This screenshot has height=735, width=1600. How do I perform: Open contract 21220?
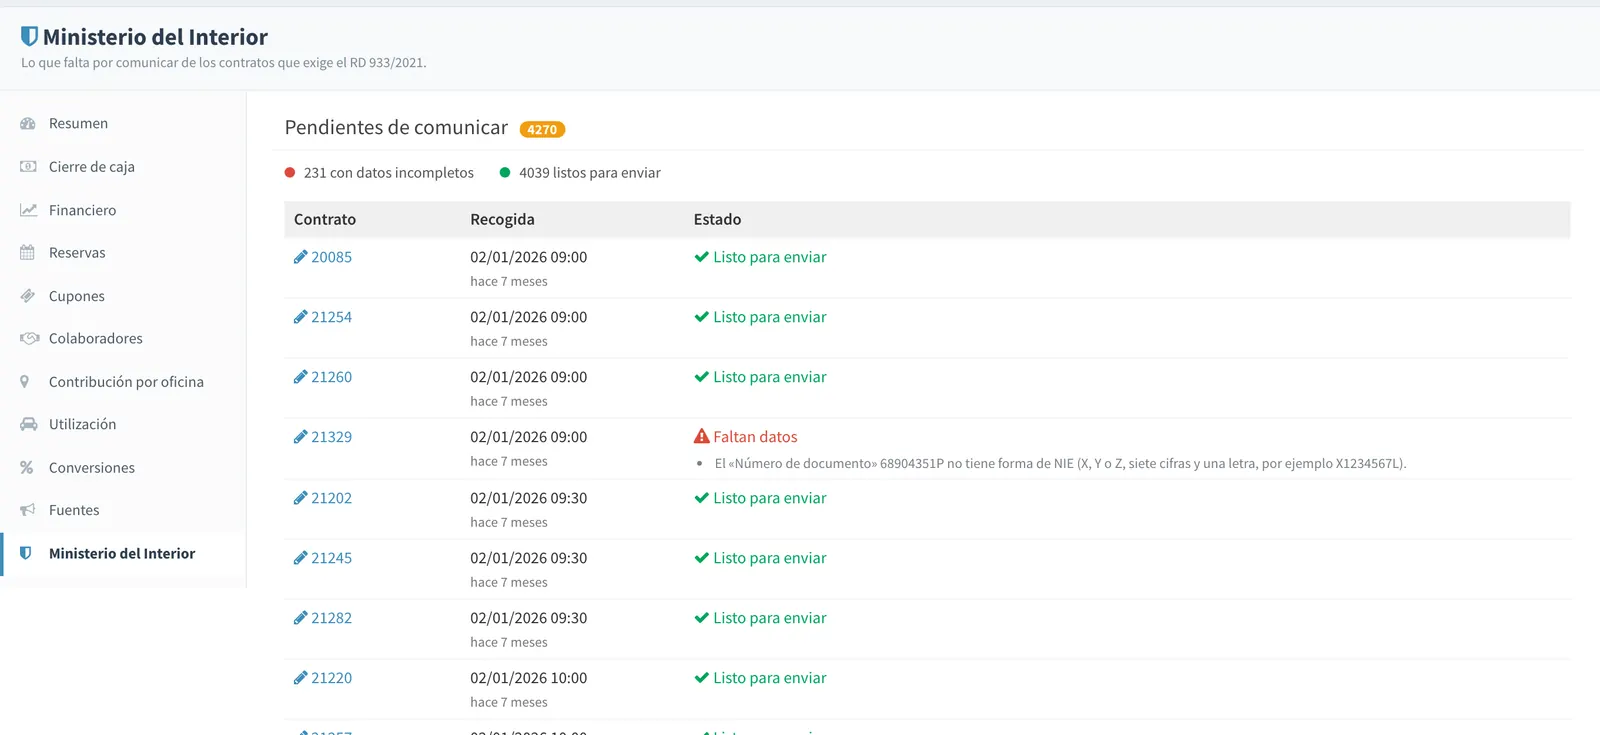point(331,678)
